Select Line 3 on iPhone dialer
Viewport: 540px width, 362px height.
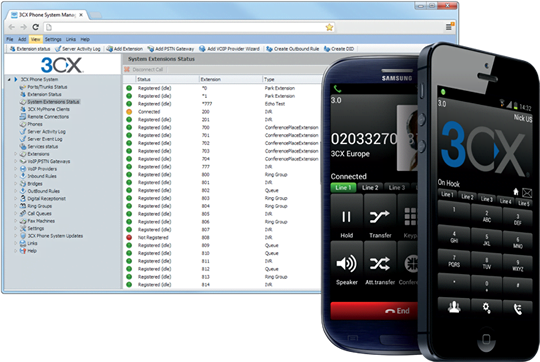pos(486,199)
